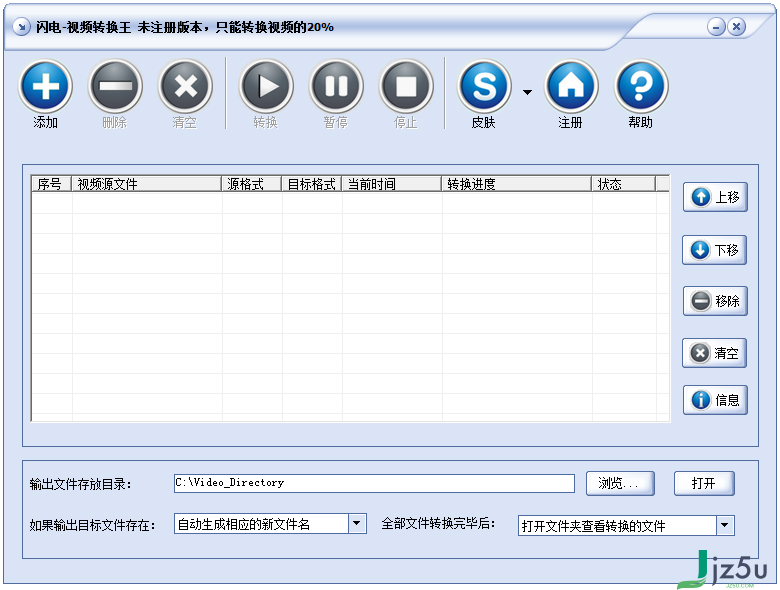The width and height of the screenshot is (780, 590).
Task: Click the 转换进度 column header
Action: point(517,184)
